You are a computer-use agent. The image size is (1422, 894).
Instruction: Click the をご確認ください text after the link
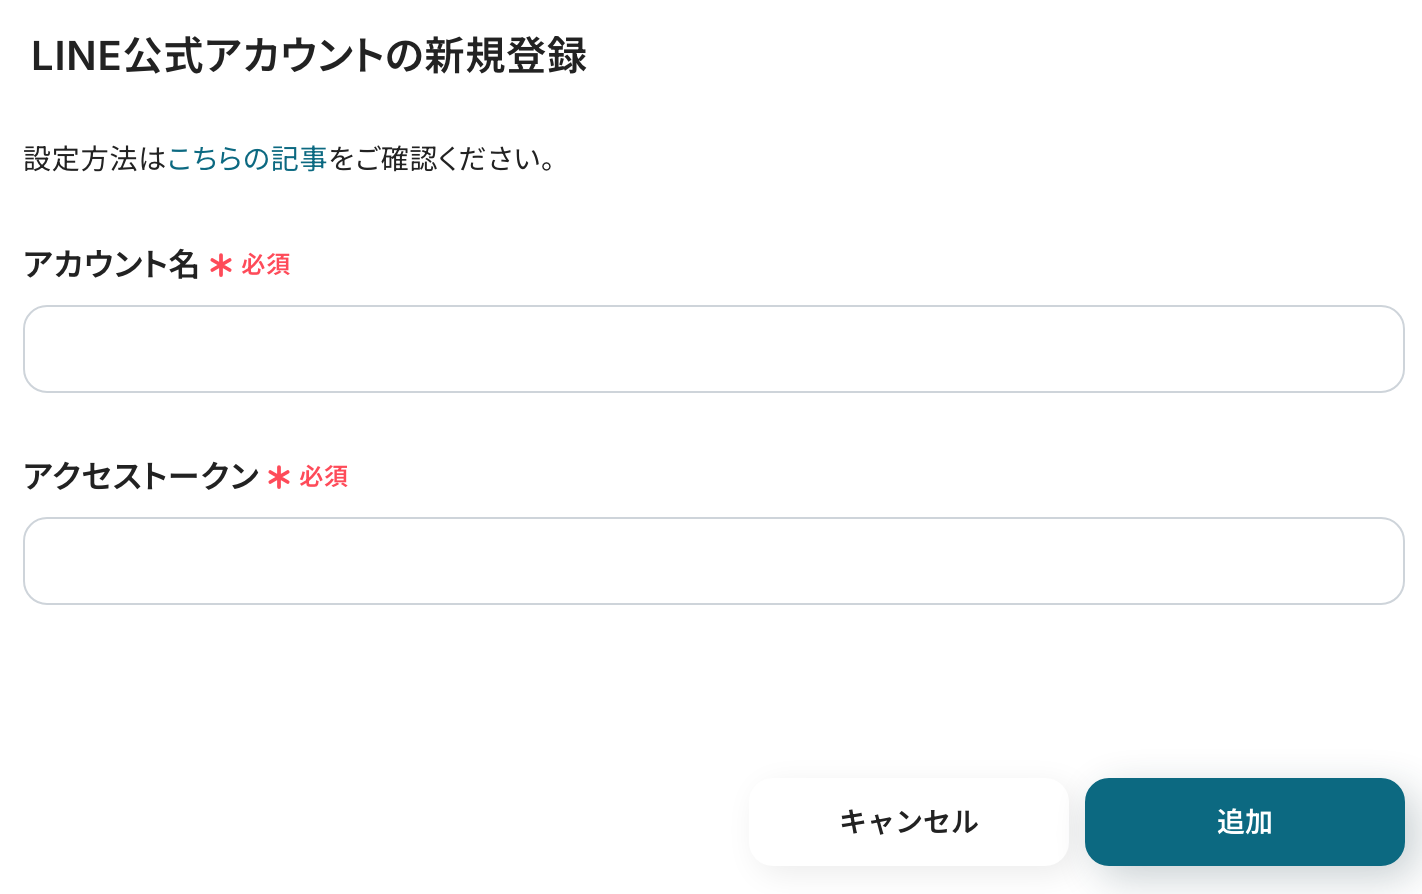(432, 159)
